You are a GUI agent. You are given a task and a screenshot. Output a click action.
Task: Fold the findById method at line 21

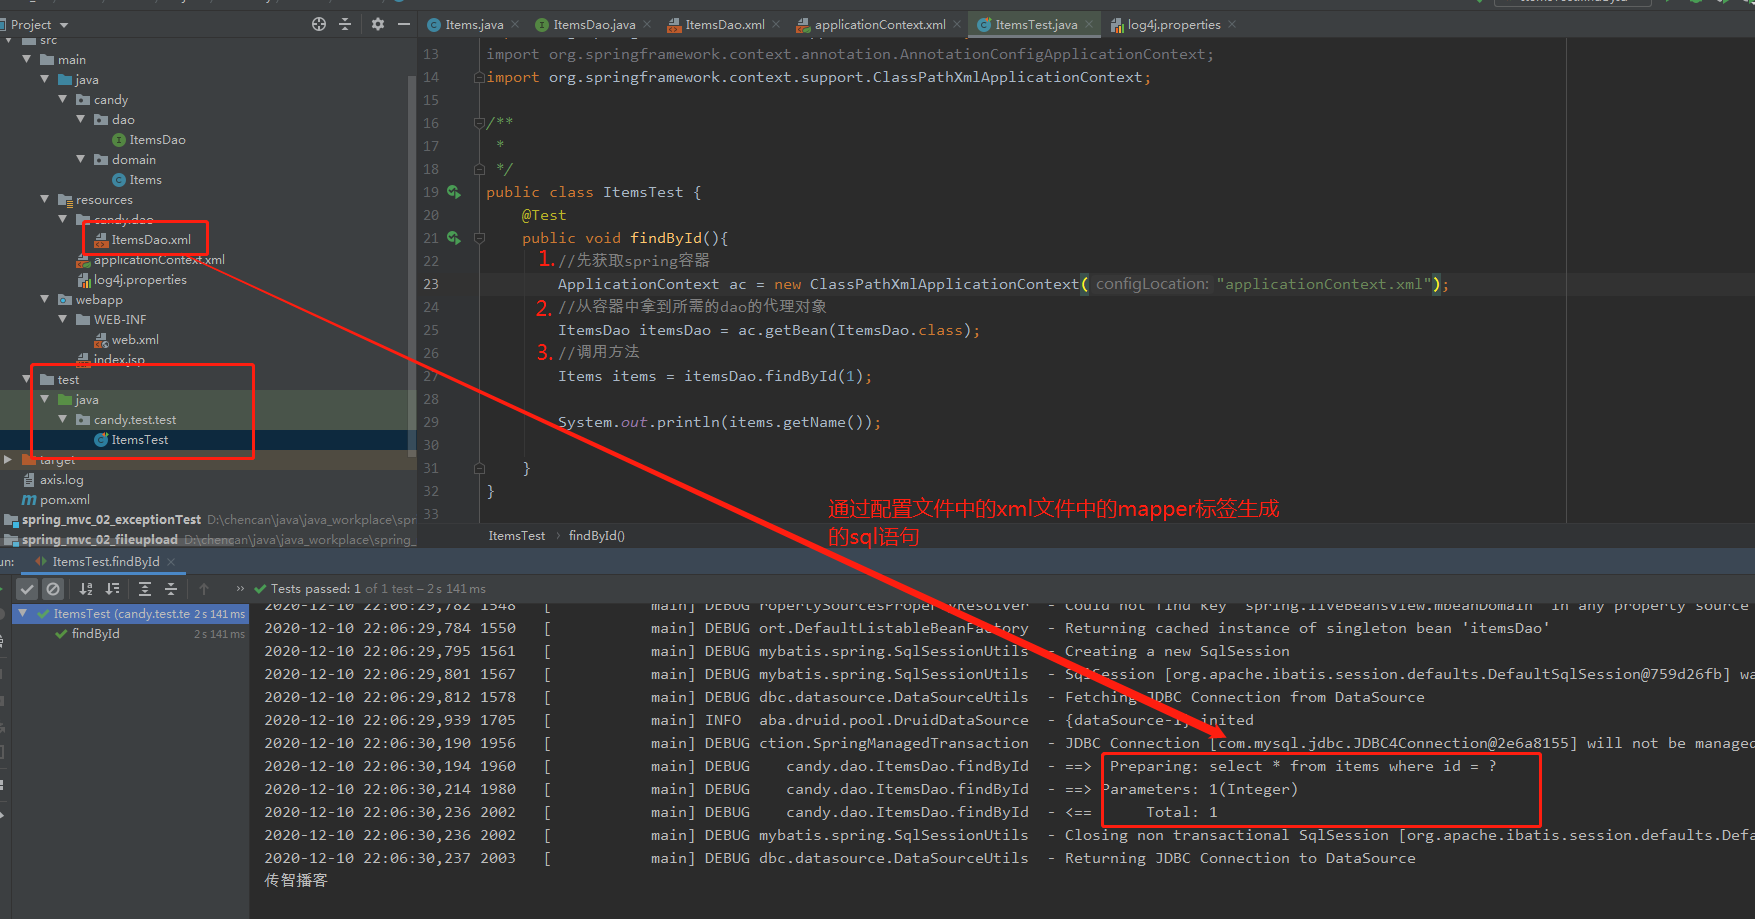[x=479, y=238]
